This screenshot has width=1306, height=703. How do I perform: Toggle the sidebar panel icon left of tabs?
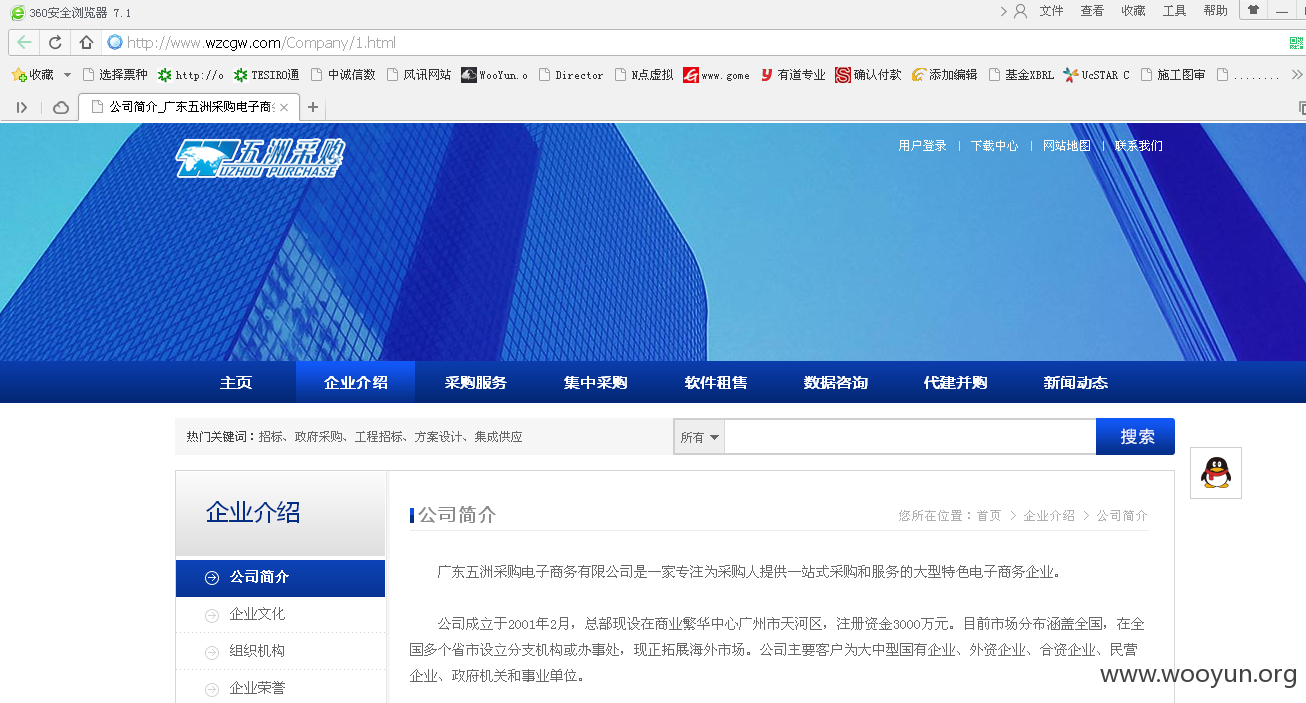(22, 107)
